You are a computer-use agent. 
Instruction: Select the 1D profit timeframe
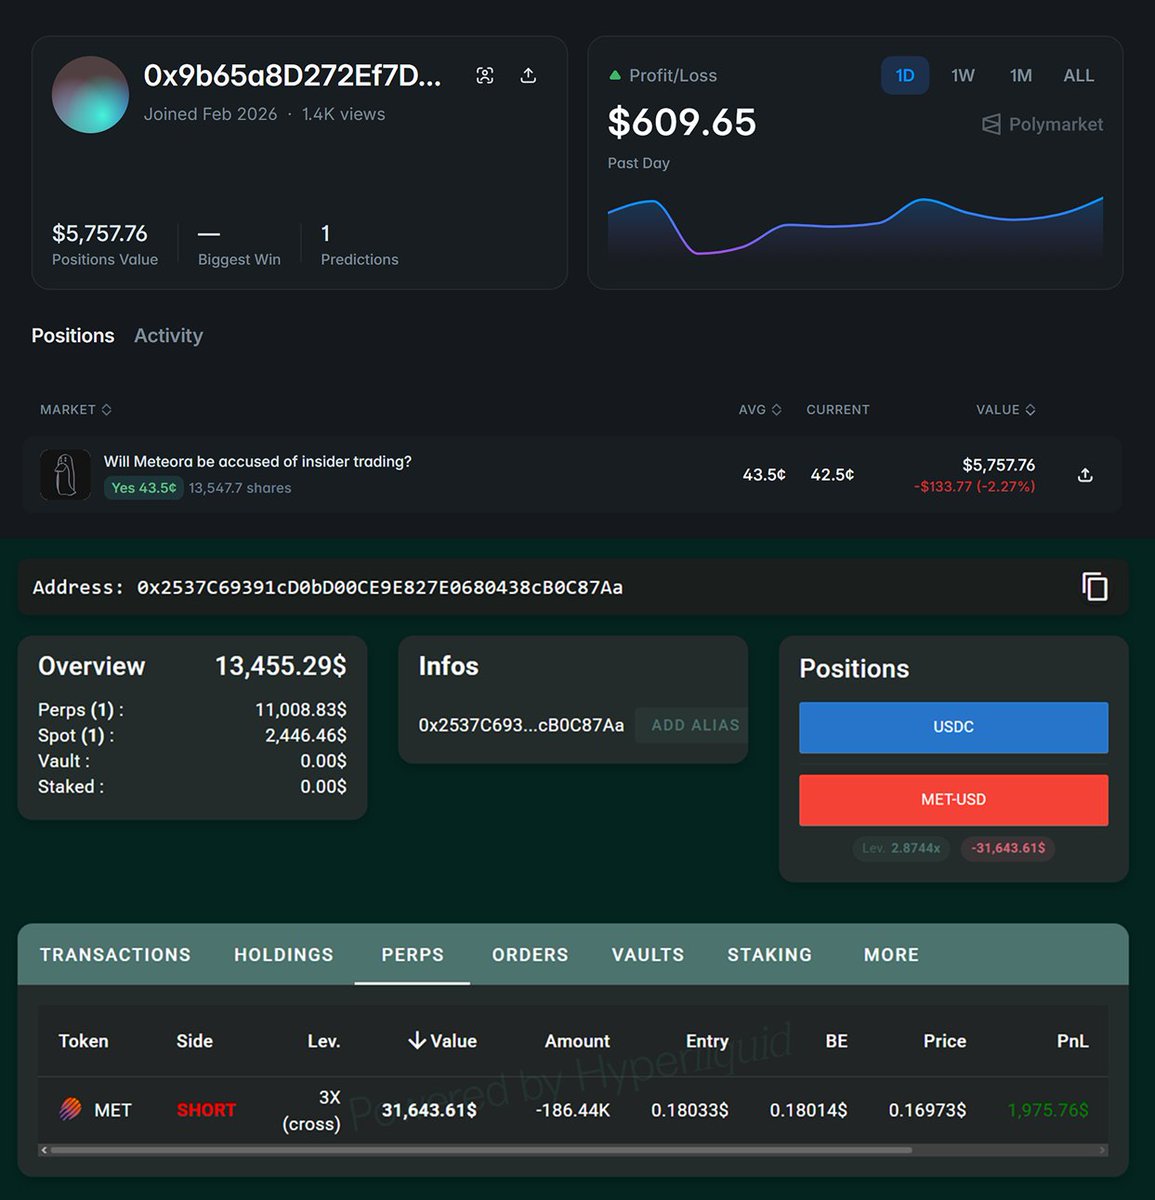click(905, 76)
